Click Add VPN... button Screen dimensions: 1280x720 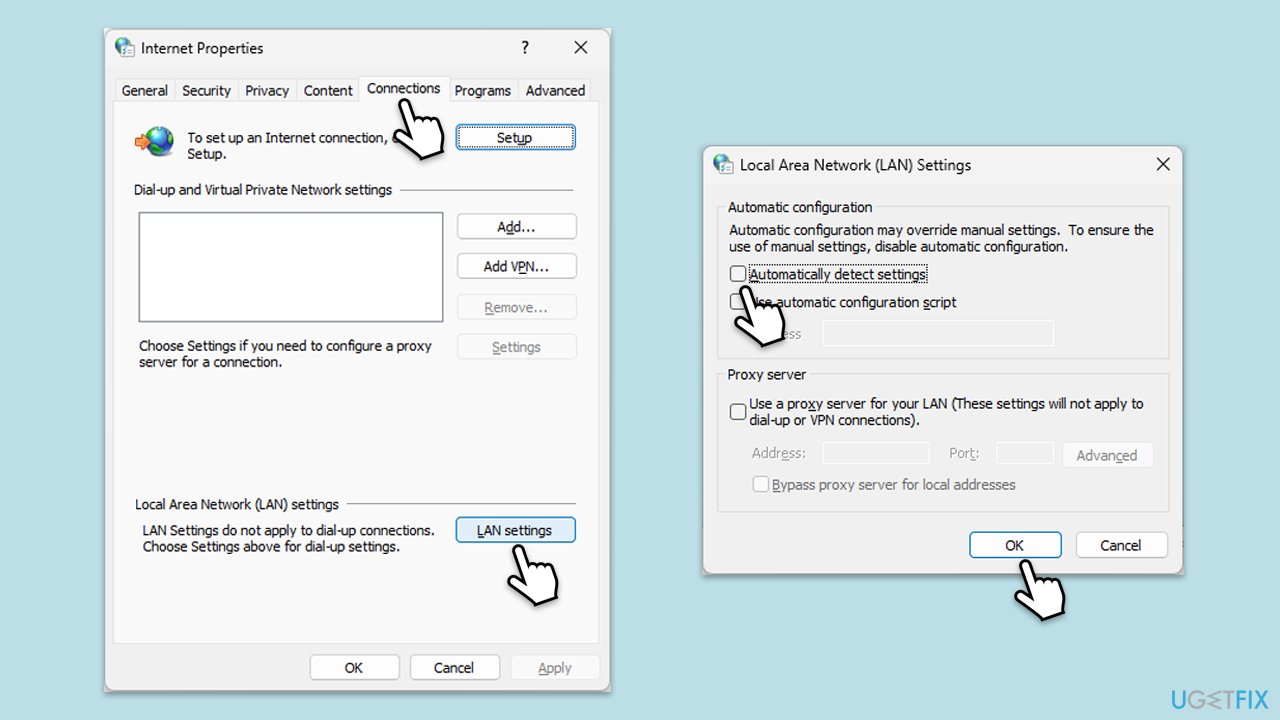click(x=517, y=266)
